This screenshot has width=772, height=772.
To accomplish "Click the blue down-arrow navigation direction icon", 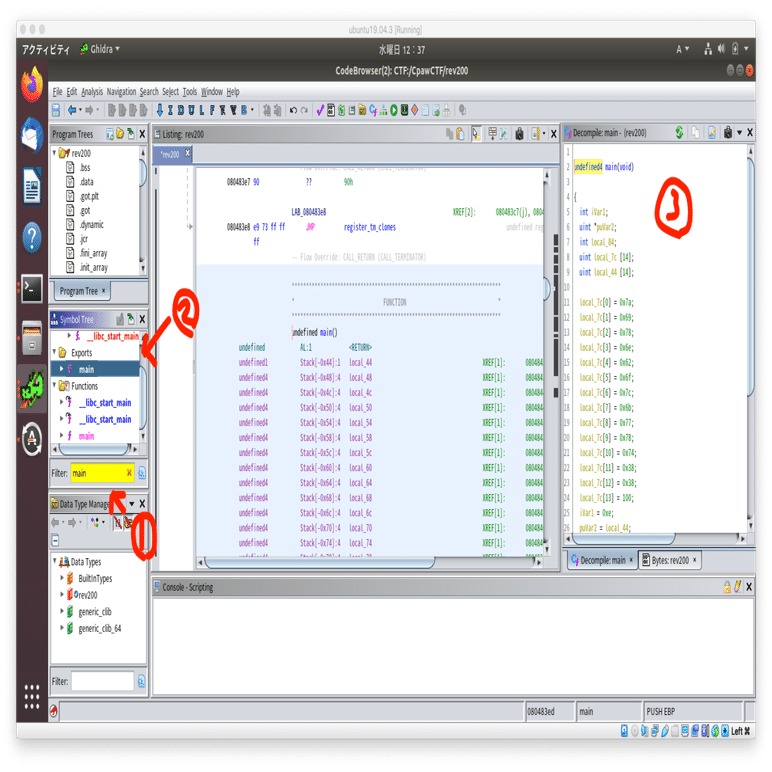I will (x=160, y=110).
